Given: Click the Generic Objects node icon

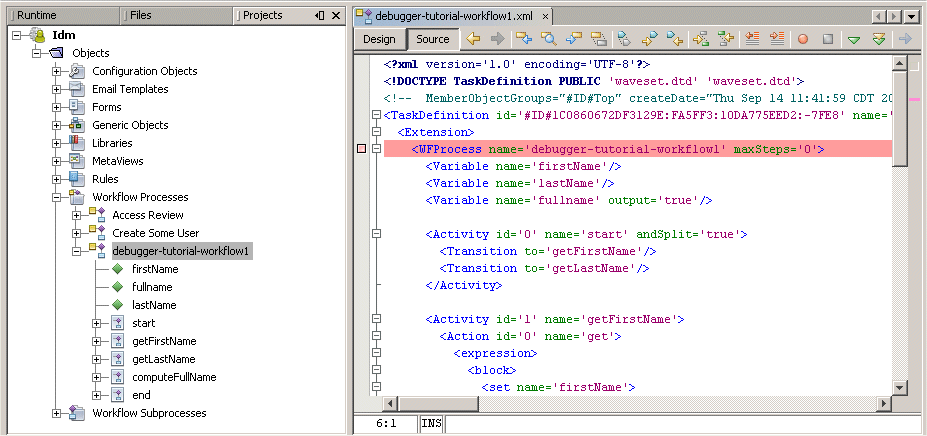Looking at the screenshot, I should tap(77, 125).
